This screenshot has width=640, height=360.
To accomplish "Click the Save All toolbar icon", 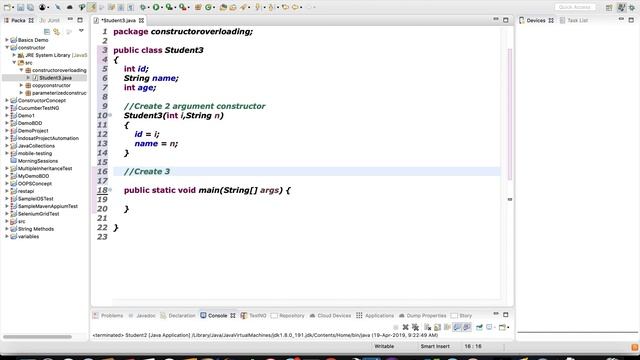I will coord(30,7).
